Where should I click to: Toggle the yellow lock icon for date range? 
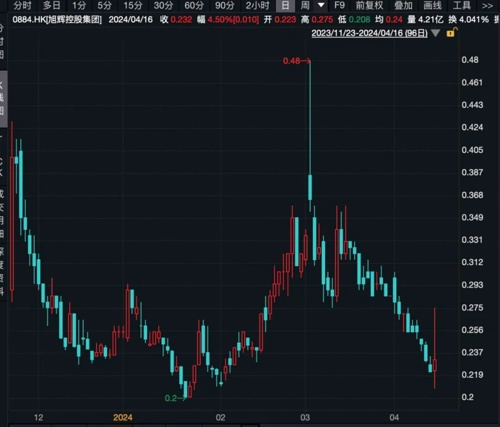pos(451,33)
